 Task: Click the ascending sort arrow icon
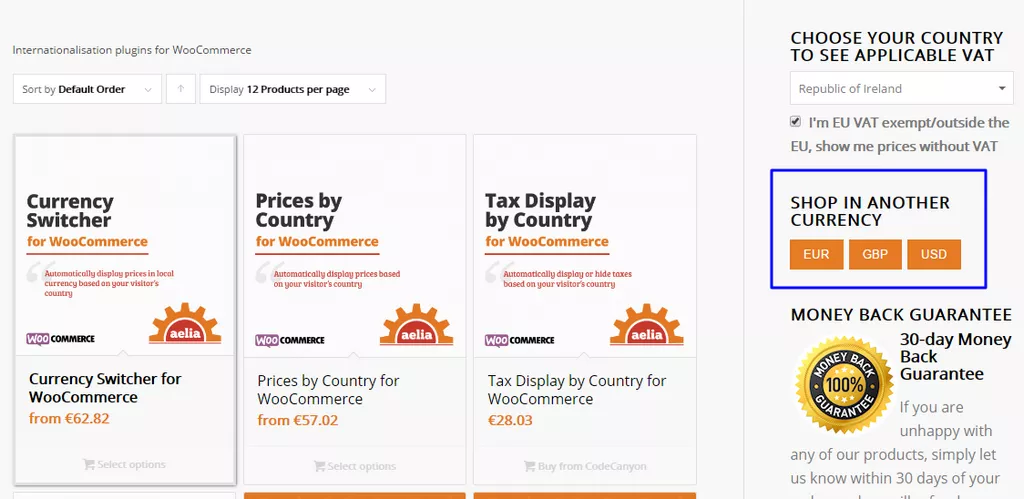pos(181,89)
